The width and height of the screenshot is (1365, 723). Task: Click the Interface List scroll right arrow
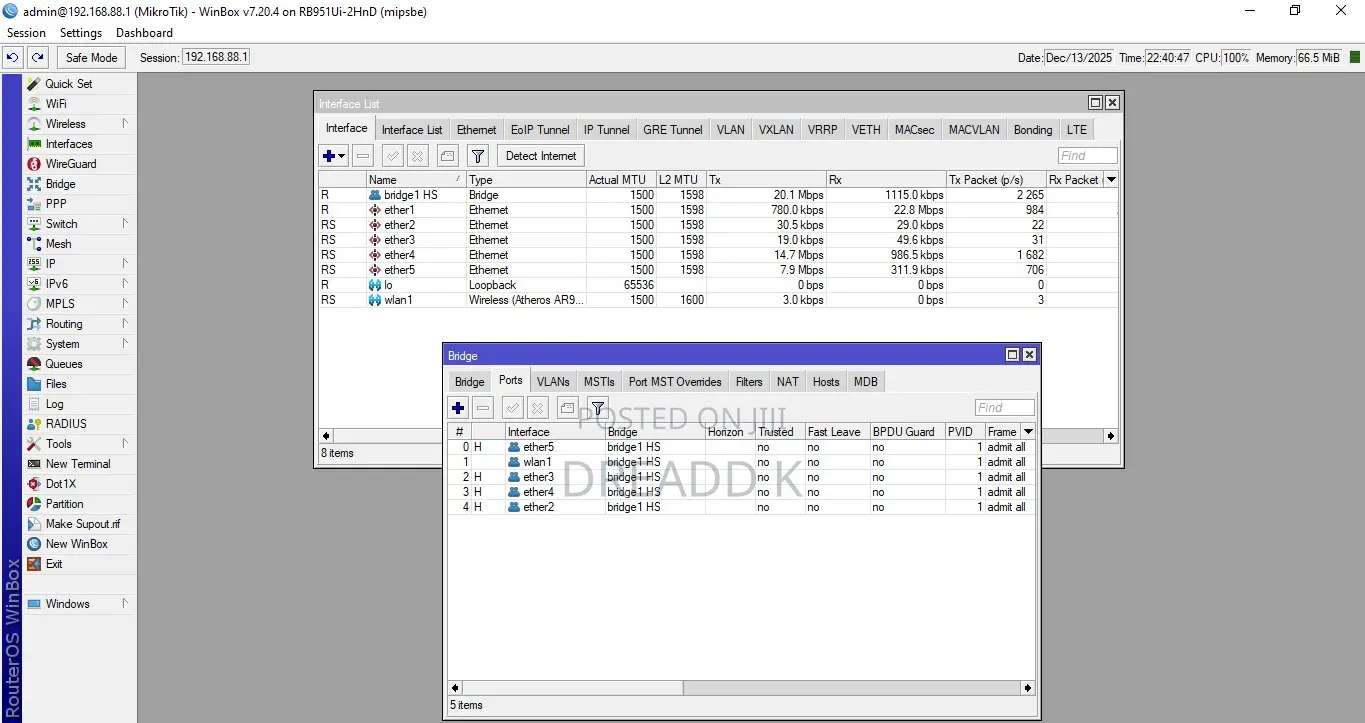click(x=1110, y=436)
